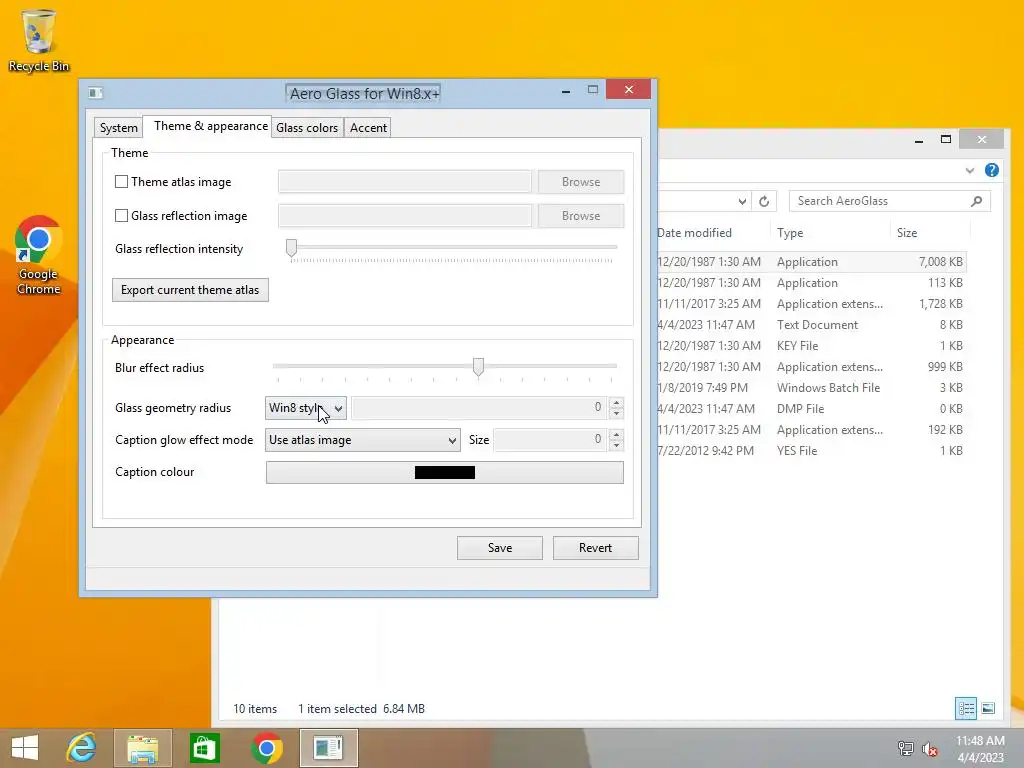Open the Caption glow effect mode dropdown

[362, 440]
